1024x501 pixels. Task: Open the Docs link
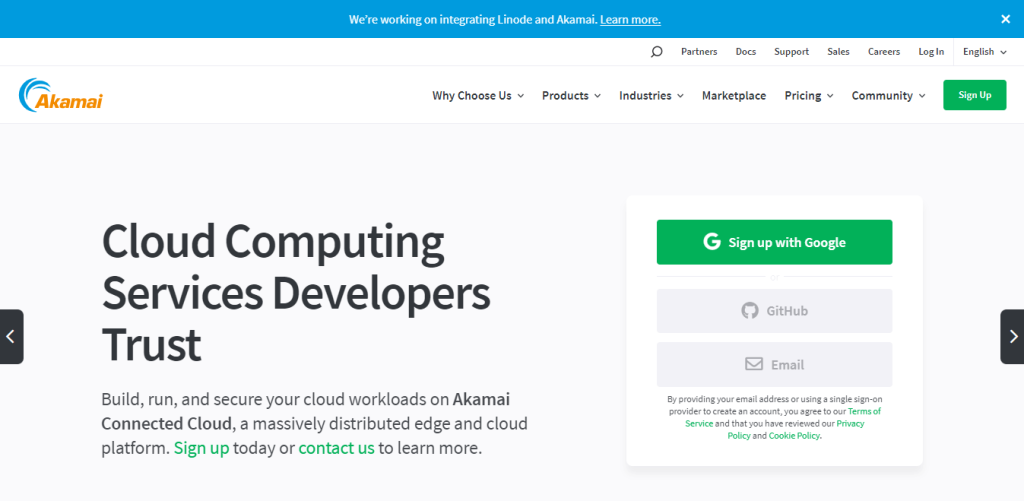pyautogui.click(x=746, y=52)
